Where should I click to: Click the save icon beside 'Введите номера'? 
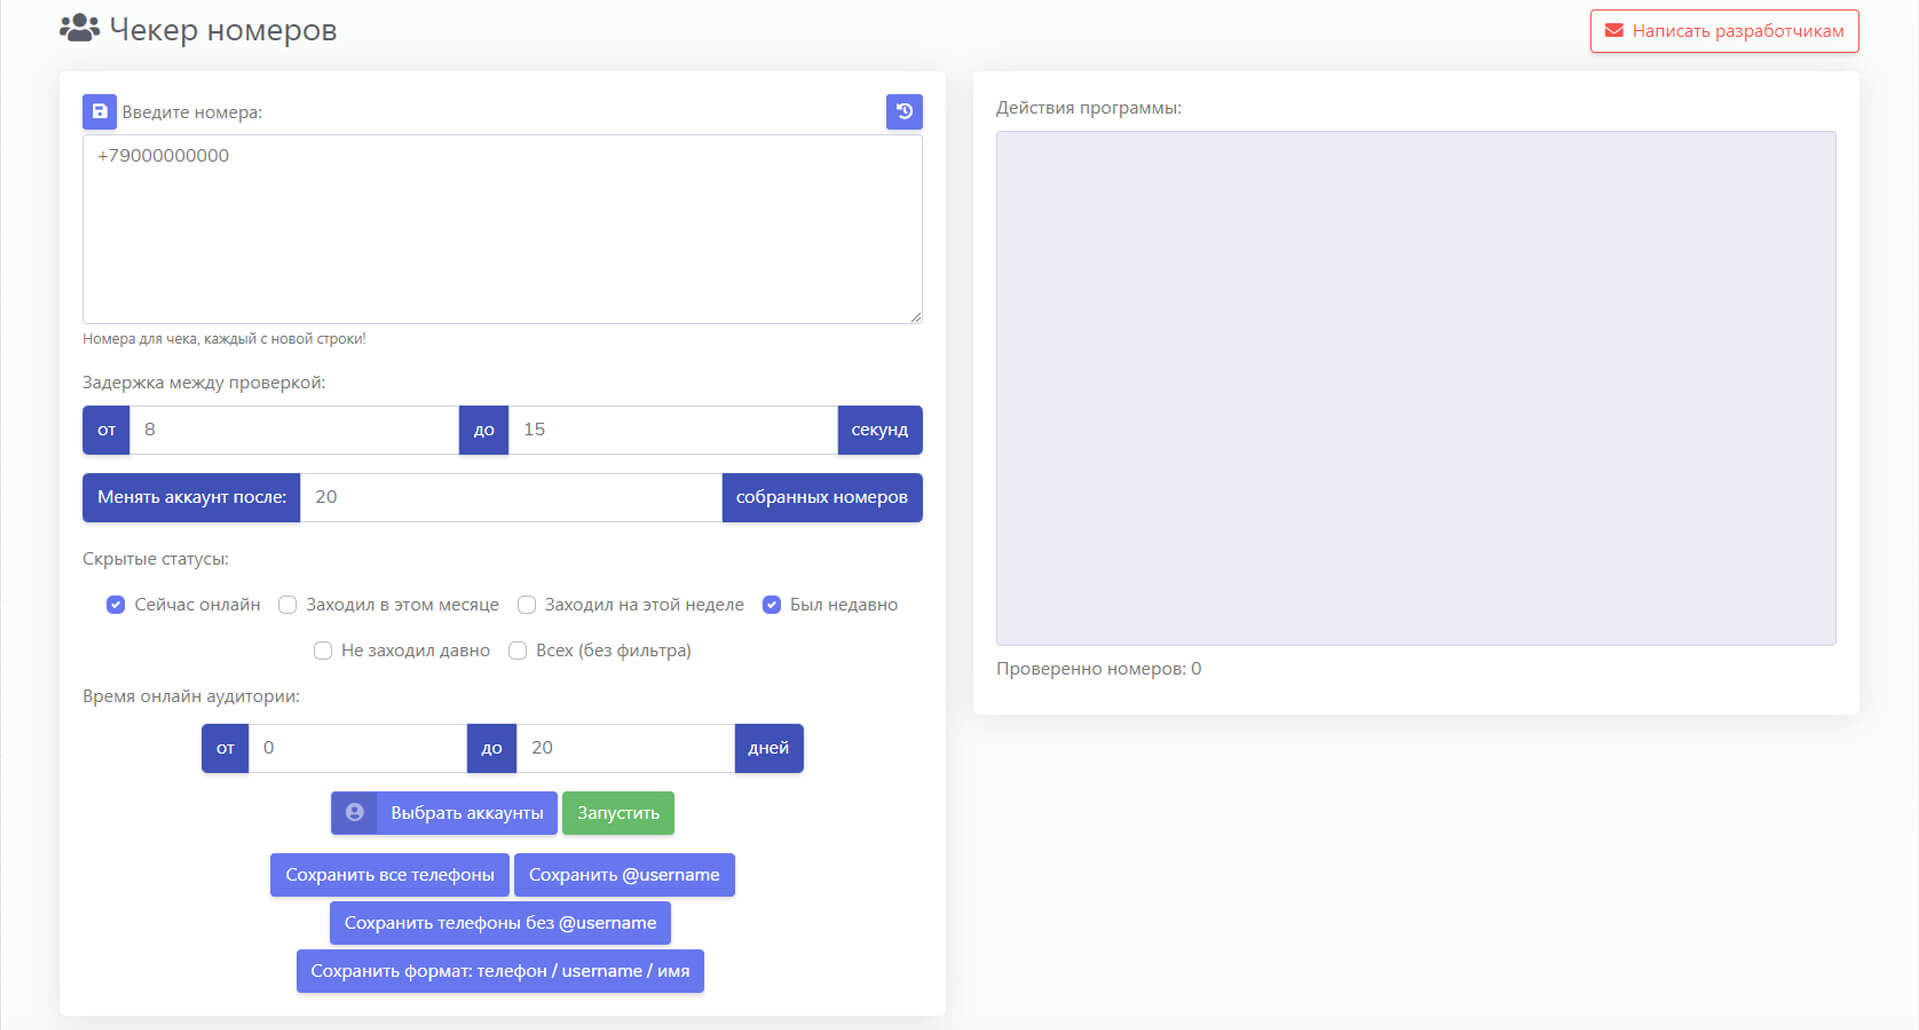(x=99, y=112)
